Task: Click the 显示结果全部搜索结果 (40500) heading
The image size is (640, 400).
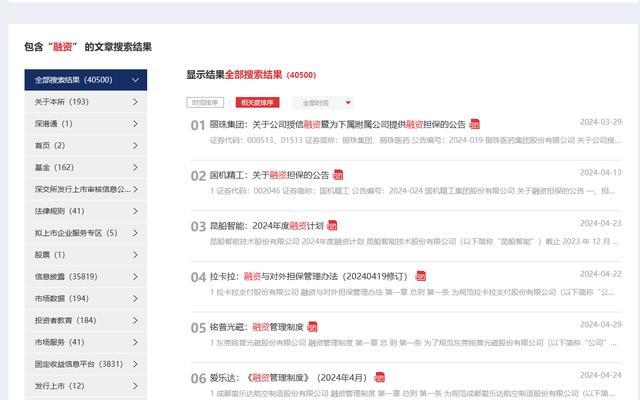Action: (x=251, y=75)
